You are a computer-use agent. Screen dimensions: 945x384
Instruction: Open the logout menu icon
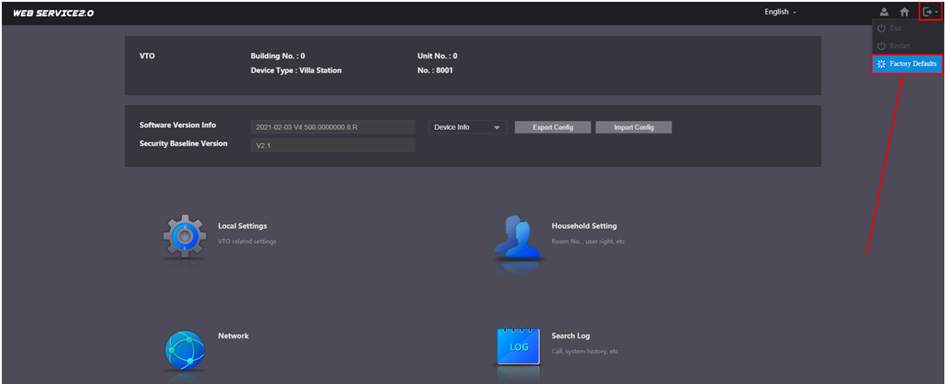pyautogui.click(x=931, y=11)
